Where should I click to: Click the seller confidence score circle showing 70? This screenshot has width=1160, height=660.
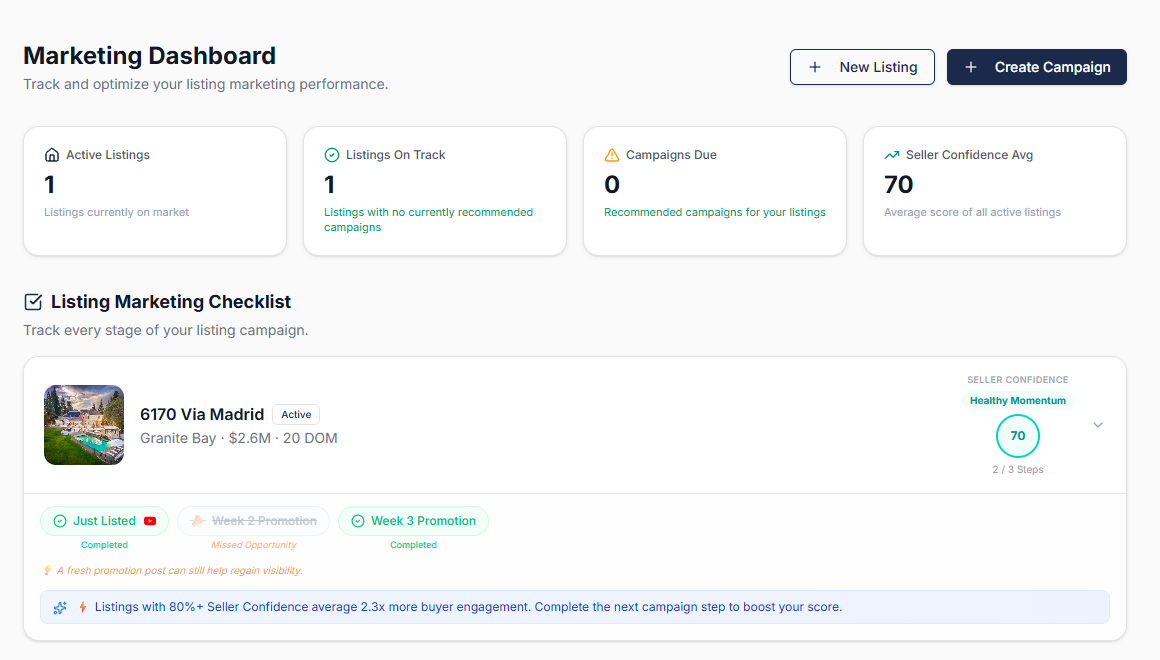pyautogui.click(x=1018, y=436)
